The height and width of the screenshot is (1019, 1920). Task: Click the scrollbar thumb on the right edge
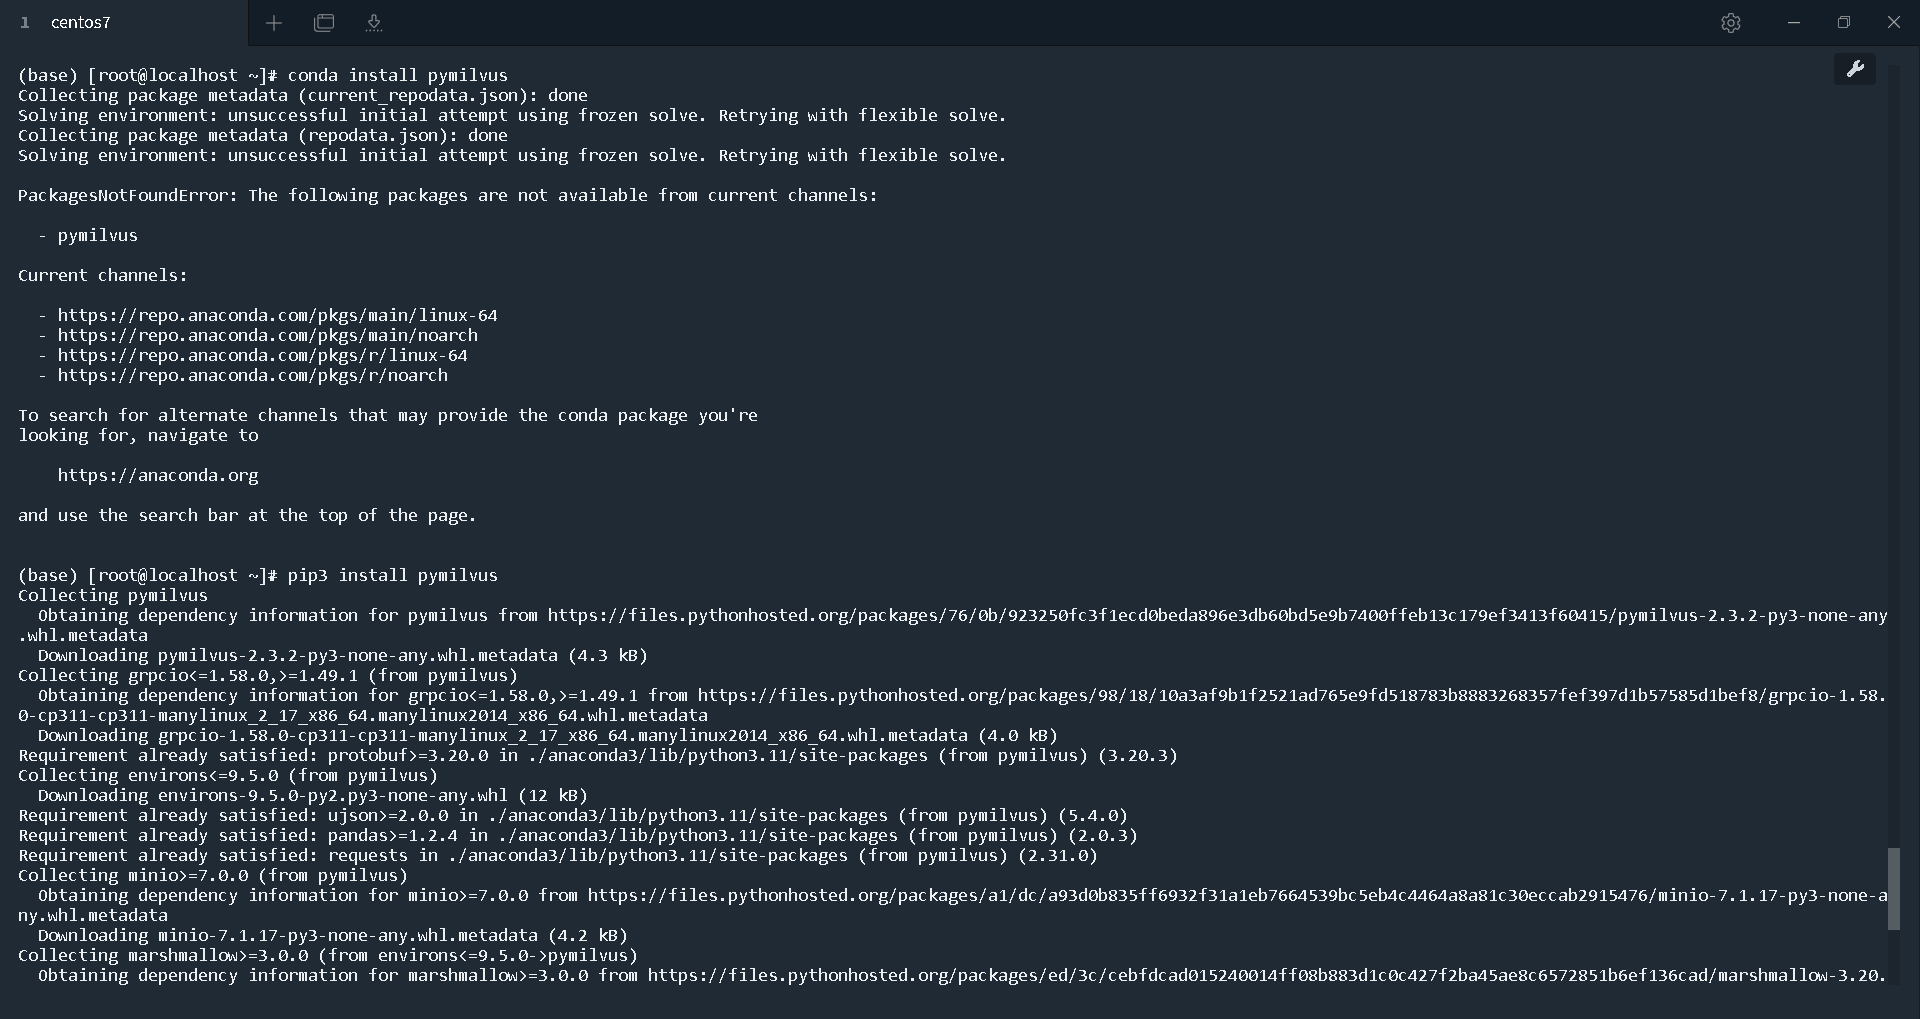pos(1893,888)
